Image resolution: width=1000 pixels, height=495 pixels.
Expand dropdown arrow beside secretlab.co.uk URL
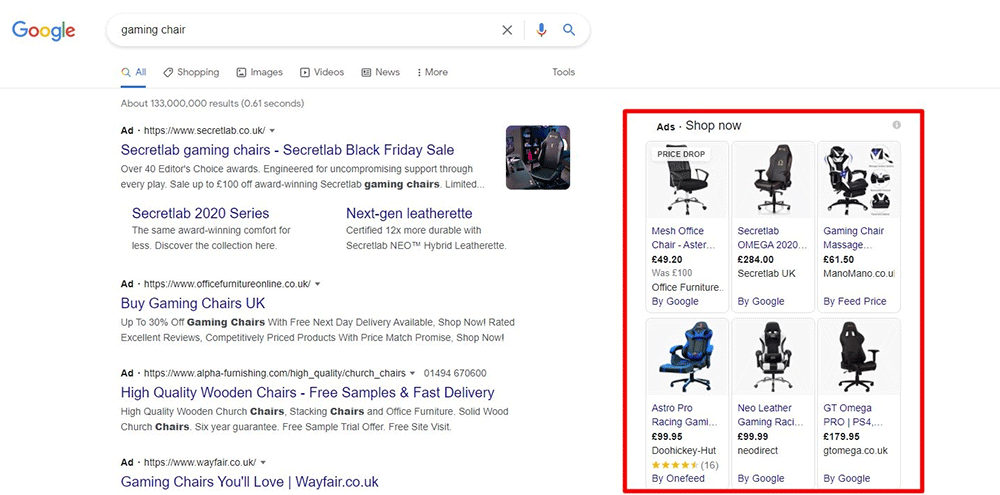[272, 131]
